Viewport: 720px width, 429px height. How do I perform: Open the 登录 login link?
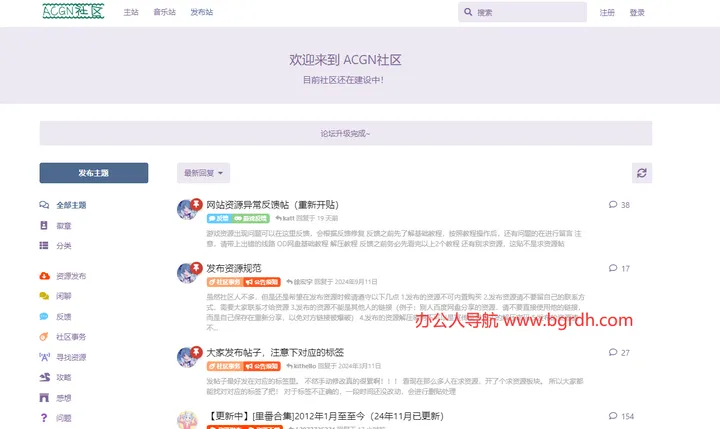pos(637,13)
